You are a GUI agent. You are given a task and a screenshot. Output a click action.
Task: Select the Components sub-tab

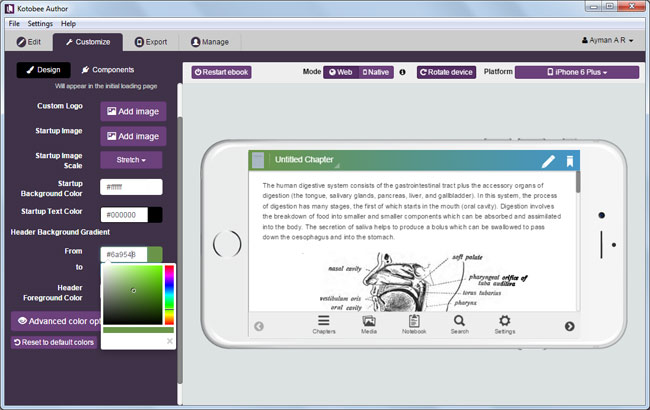click(x=108, y=70)
